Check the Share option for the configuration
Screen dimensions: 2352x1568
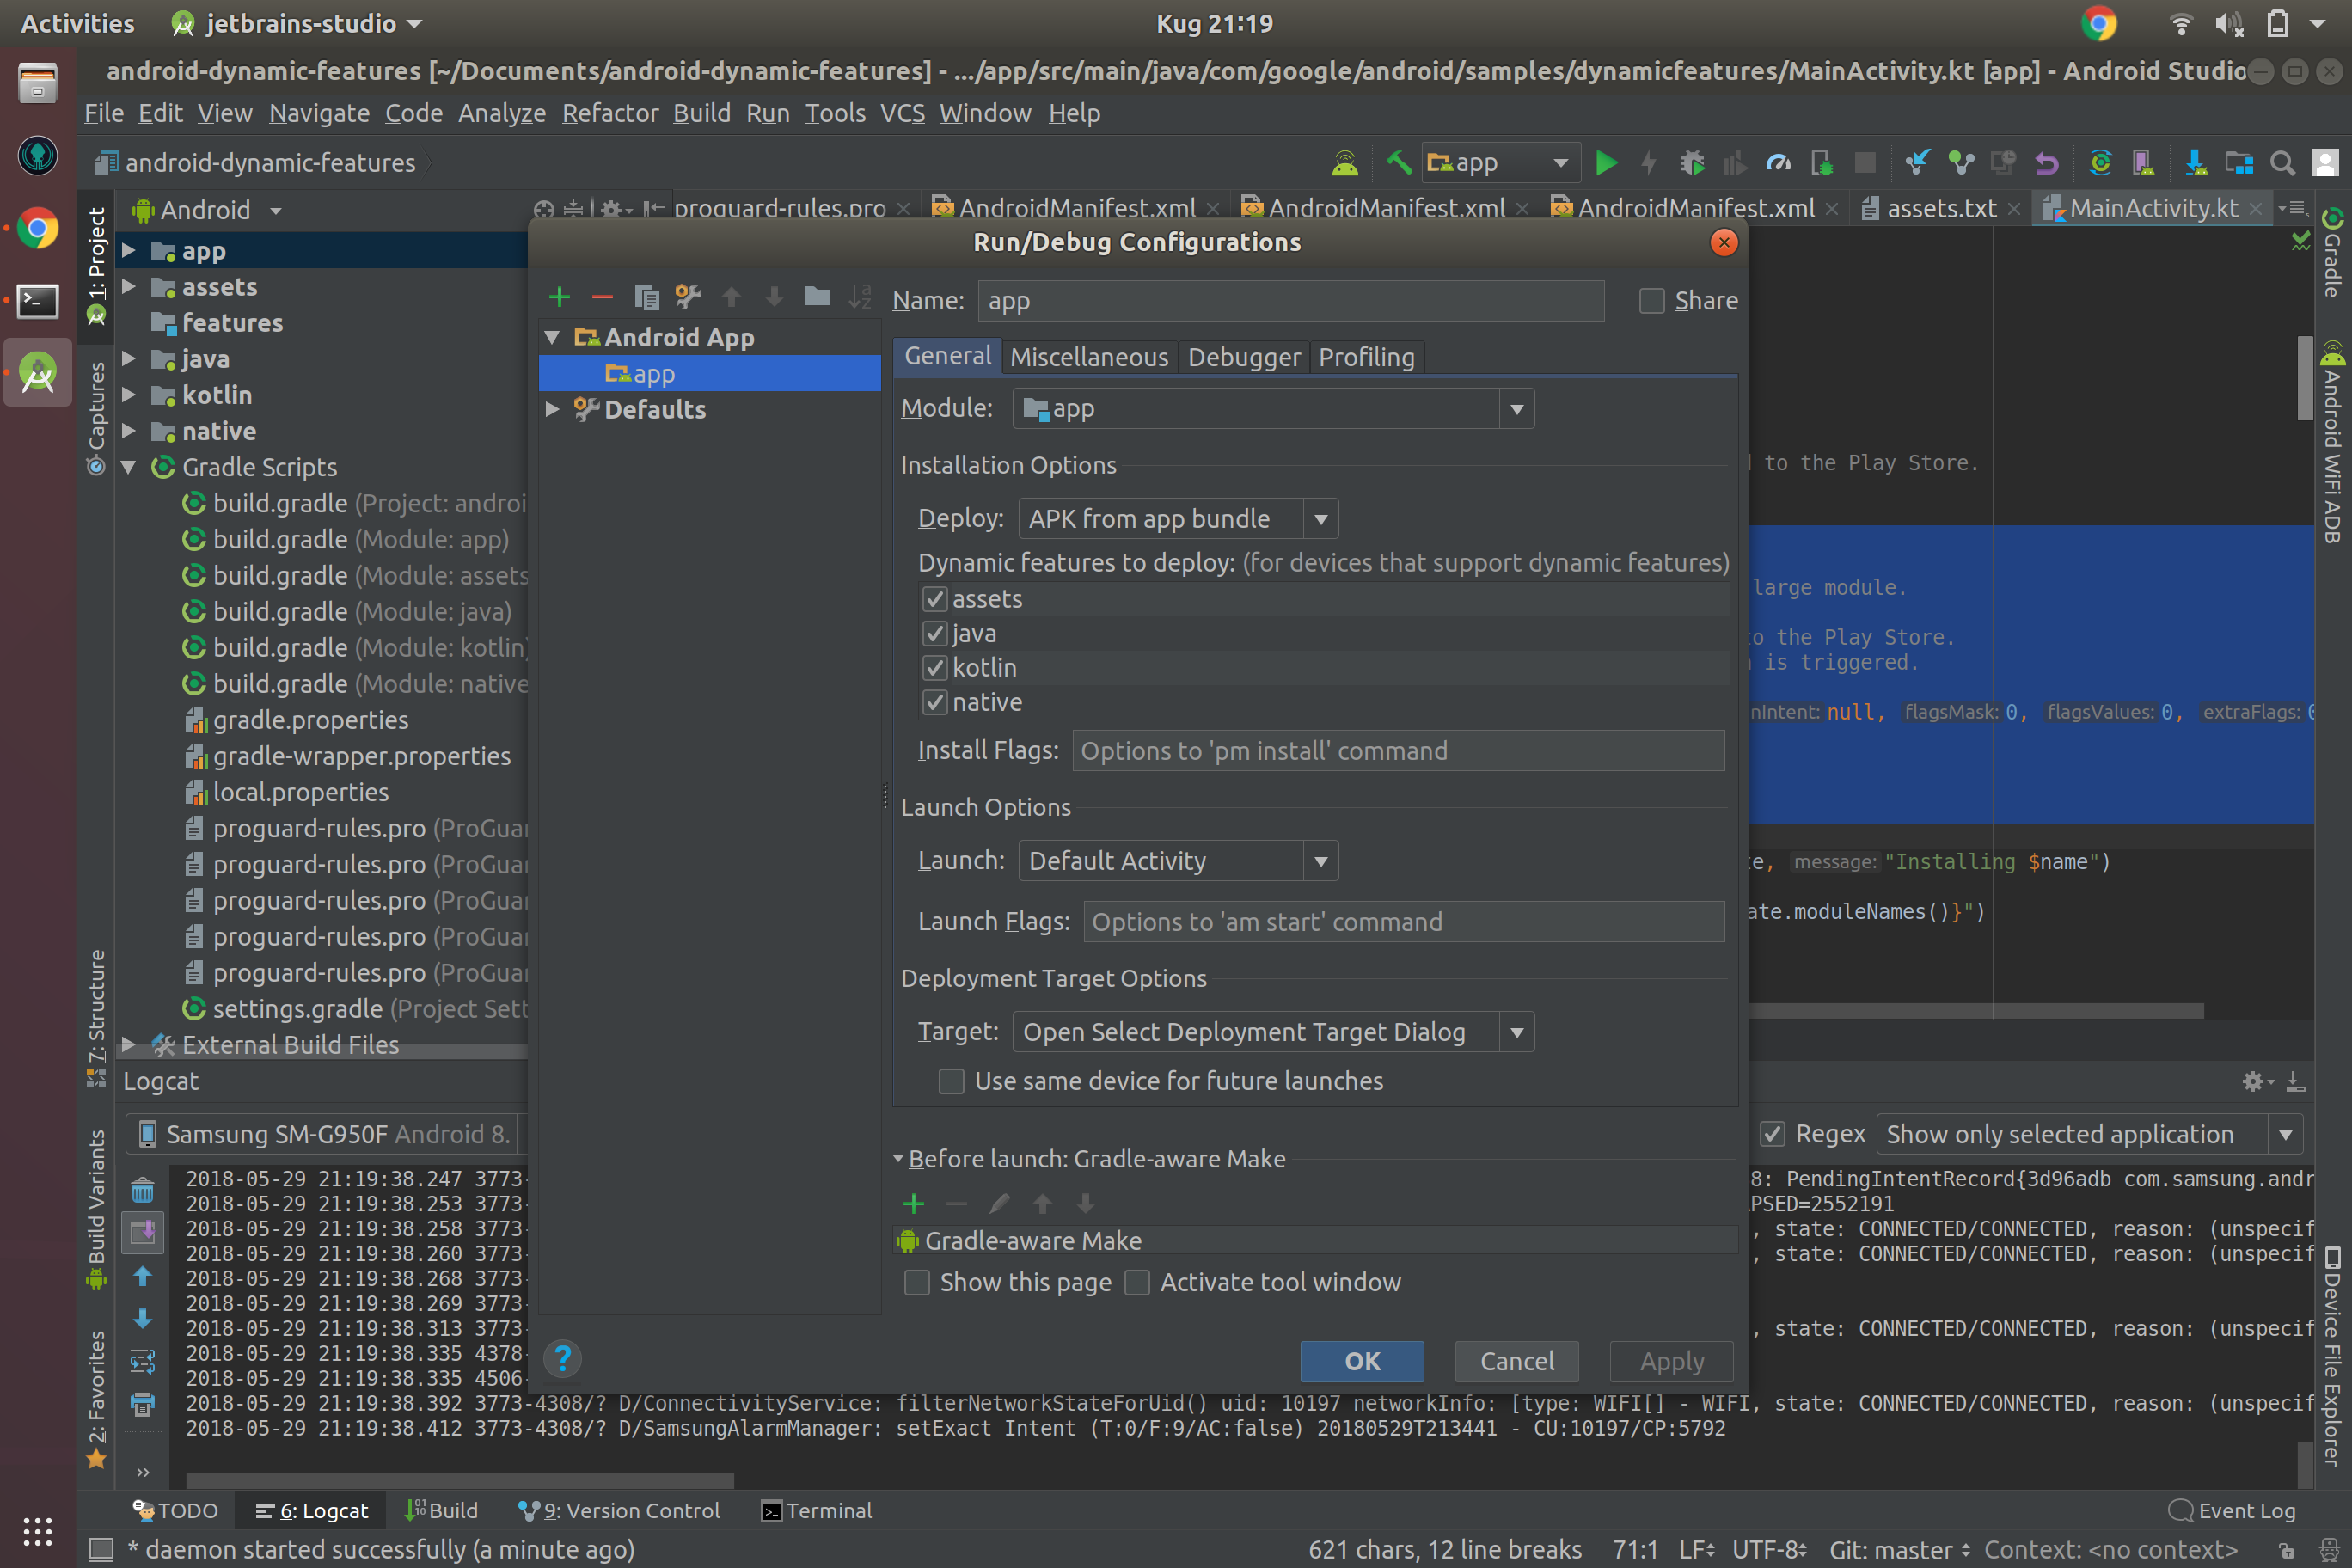tap(1651, 300)
